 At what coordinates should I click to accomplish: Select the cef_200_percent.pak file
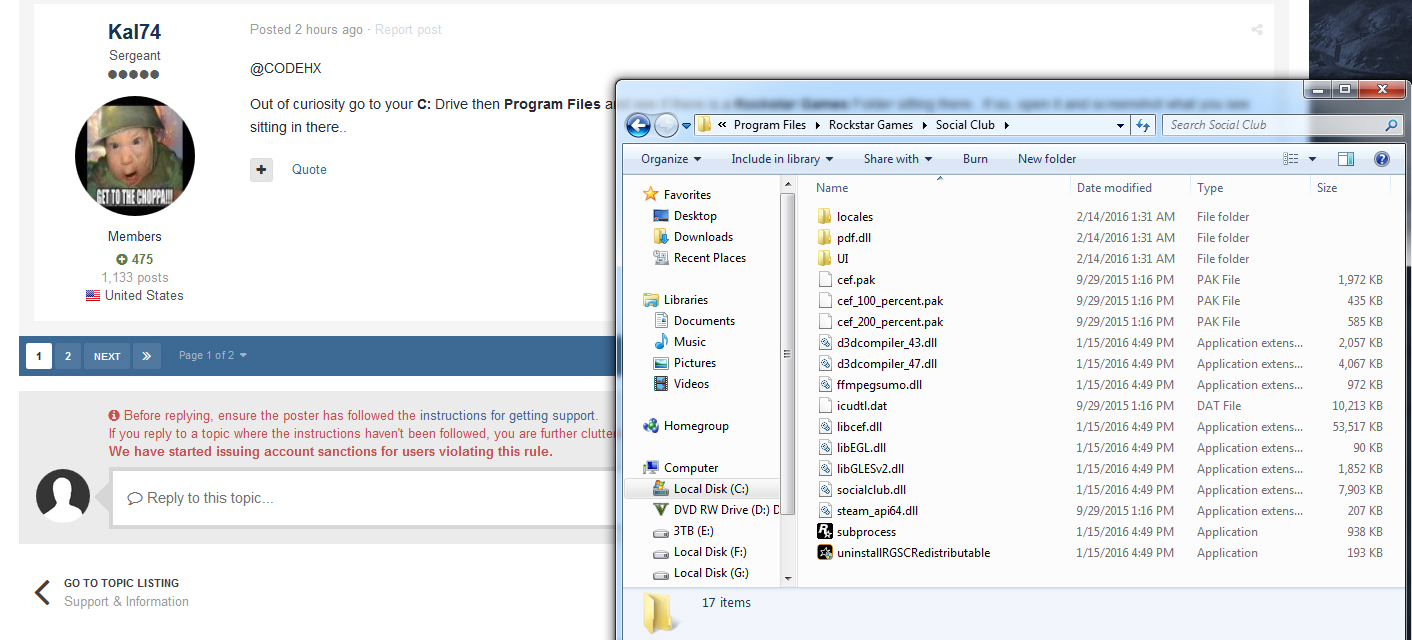click(890, 322)
